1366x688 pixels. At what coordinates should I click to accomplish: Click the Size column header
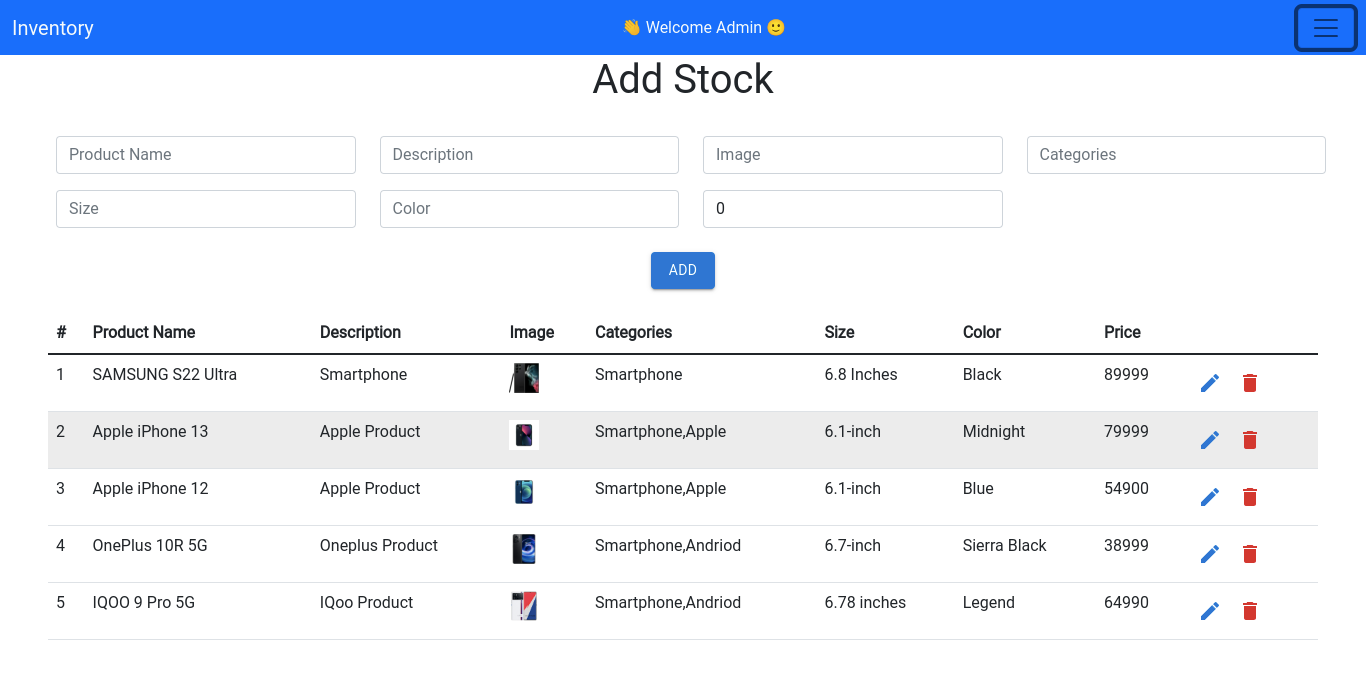(839, 332)
